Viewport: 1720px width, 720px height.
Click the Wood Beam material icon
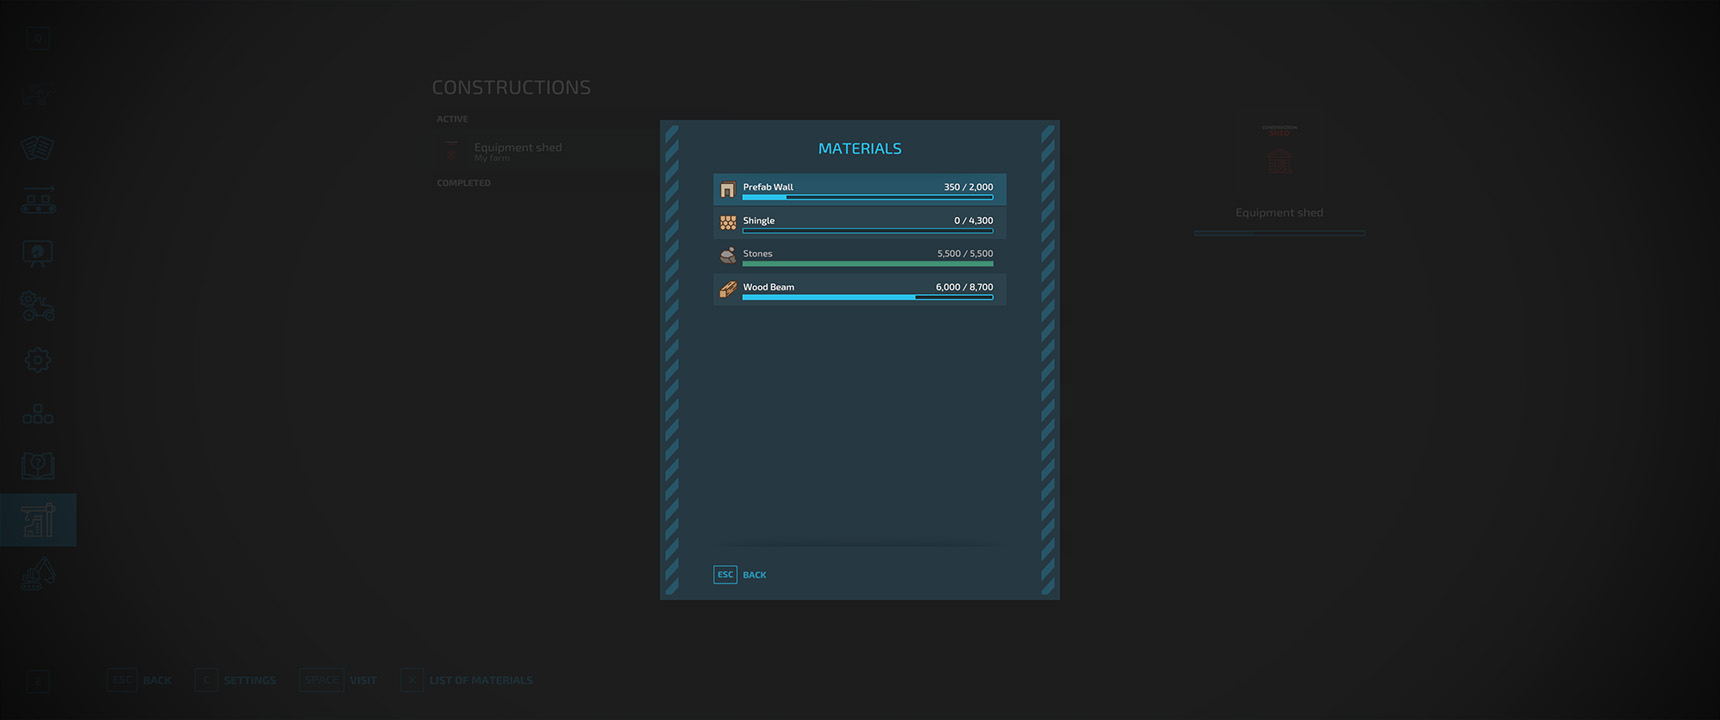pos(728,289)
